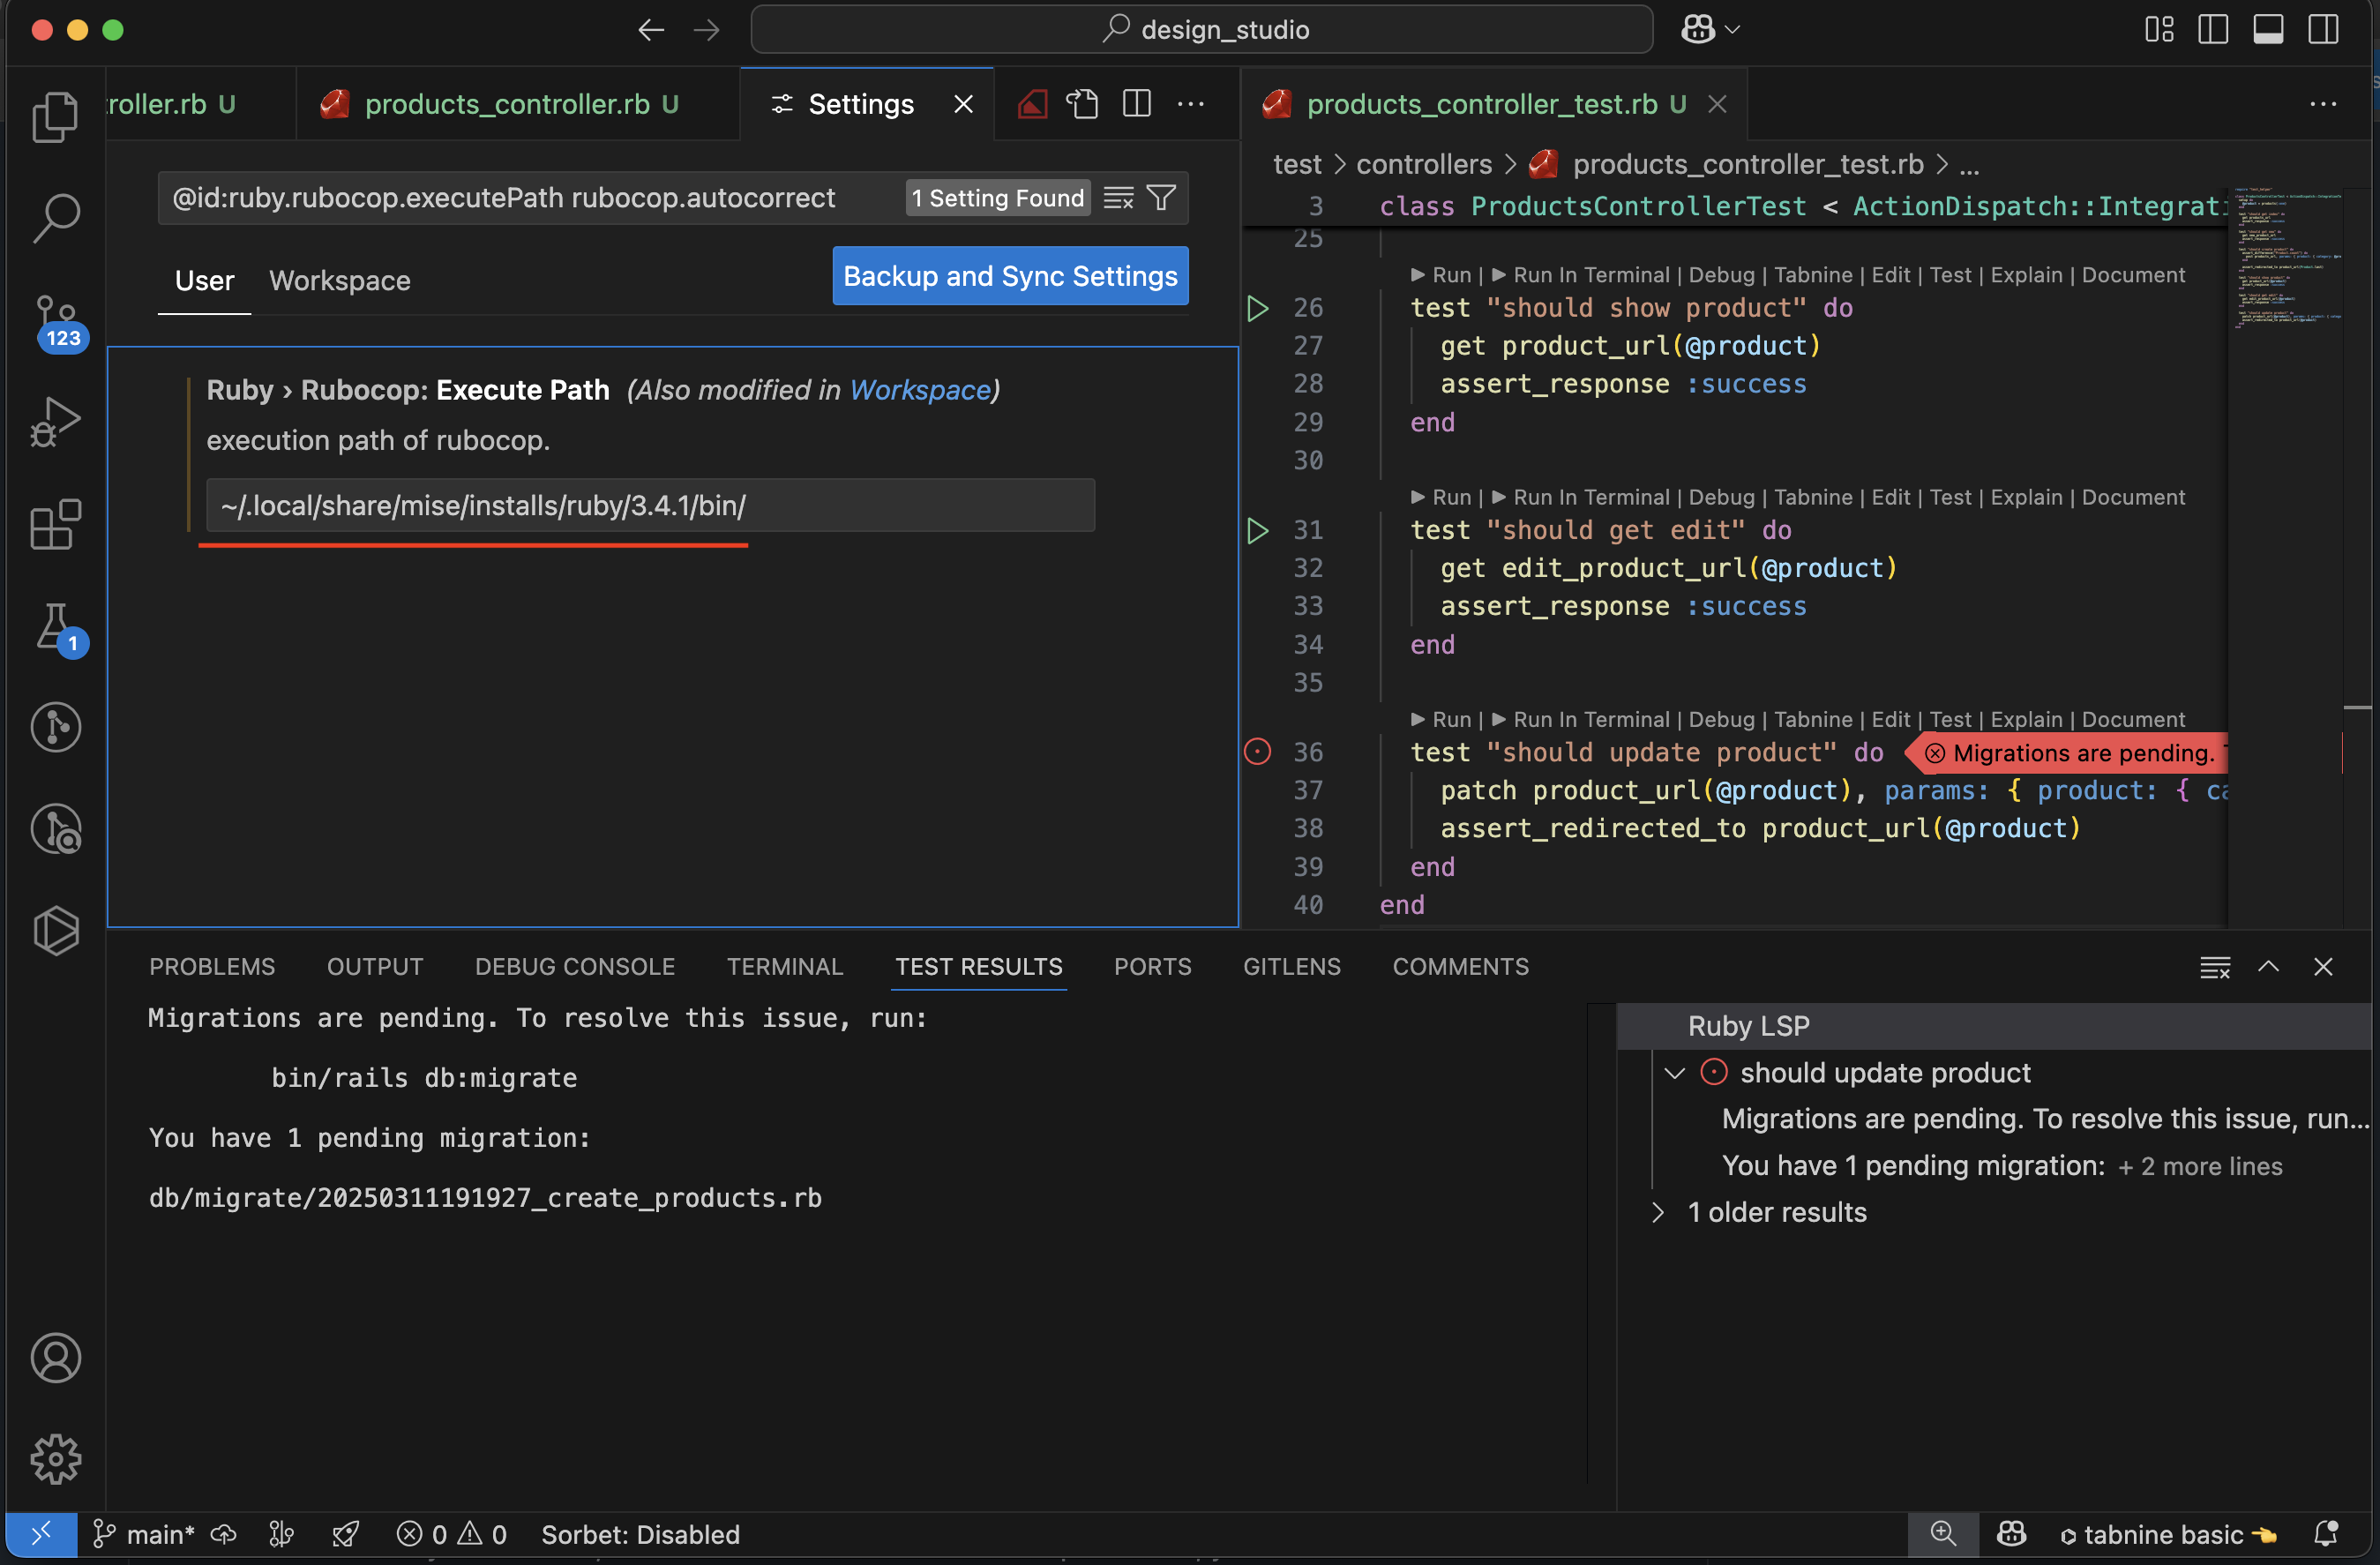Expand the '1 older results' item
This screenshot has width=2380, height=1565.
pyautogui.click(x=1658, y=1212)
